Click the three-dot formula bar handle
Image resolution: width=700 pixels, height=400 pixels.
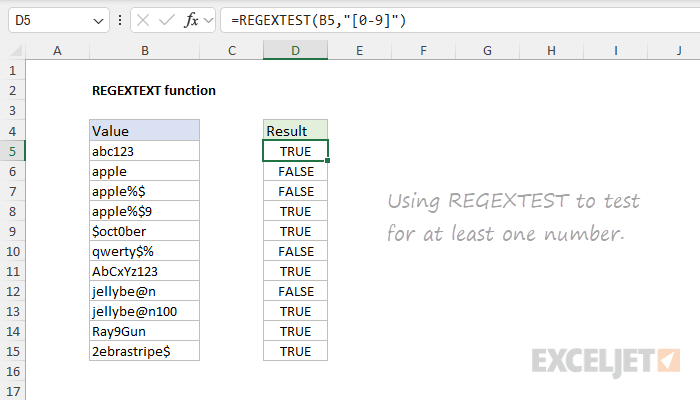(120, 21)
